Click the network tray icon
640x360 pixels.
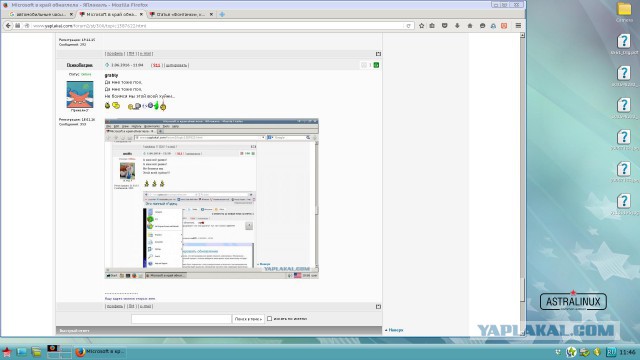click(584, 352)
